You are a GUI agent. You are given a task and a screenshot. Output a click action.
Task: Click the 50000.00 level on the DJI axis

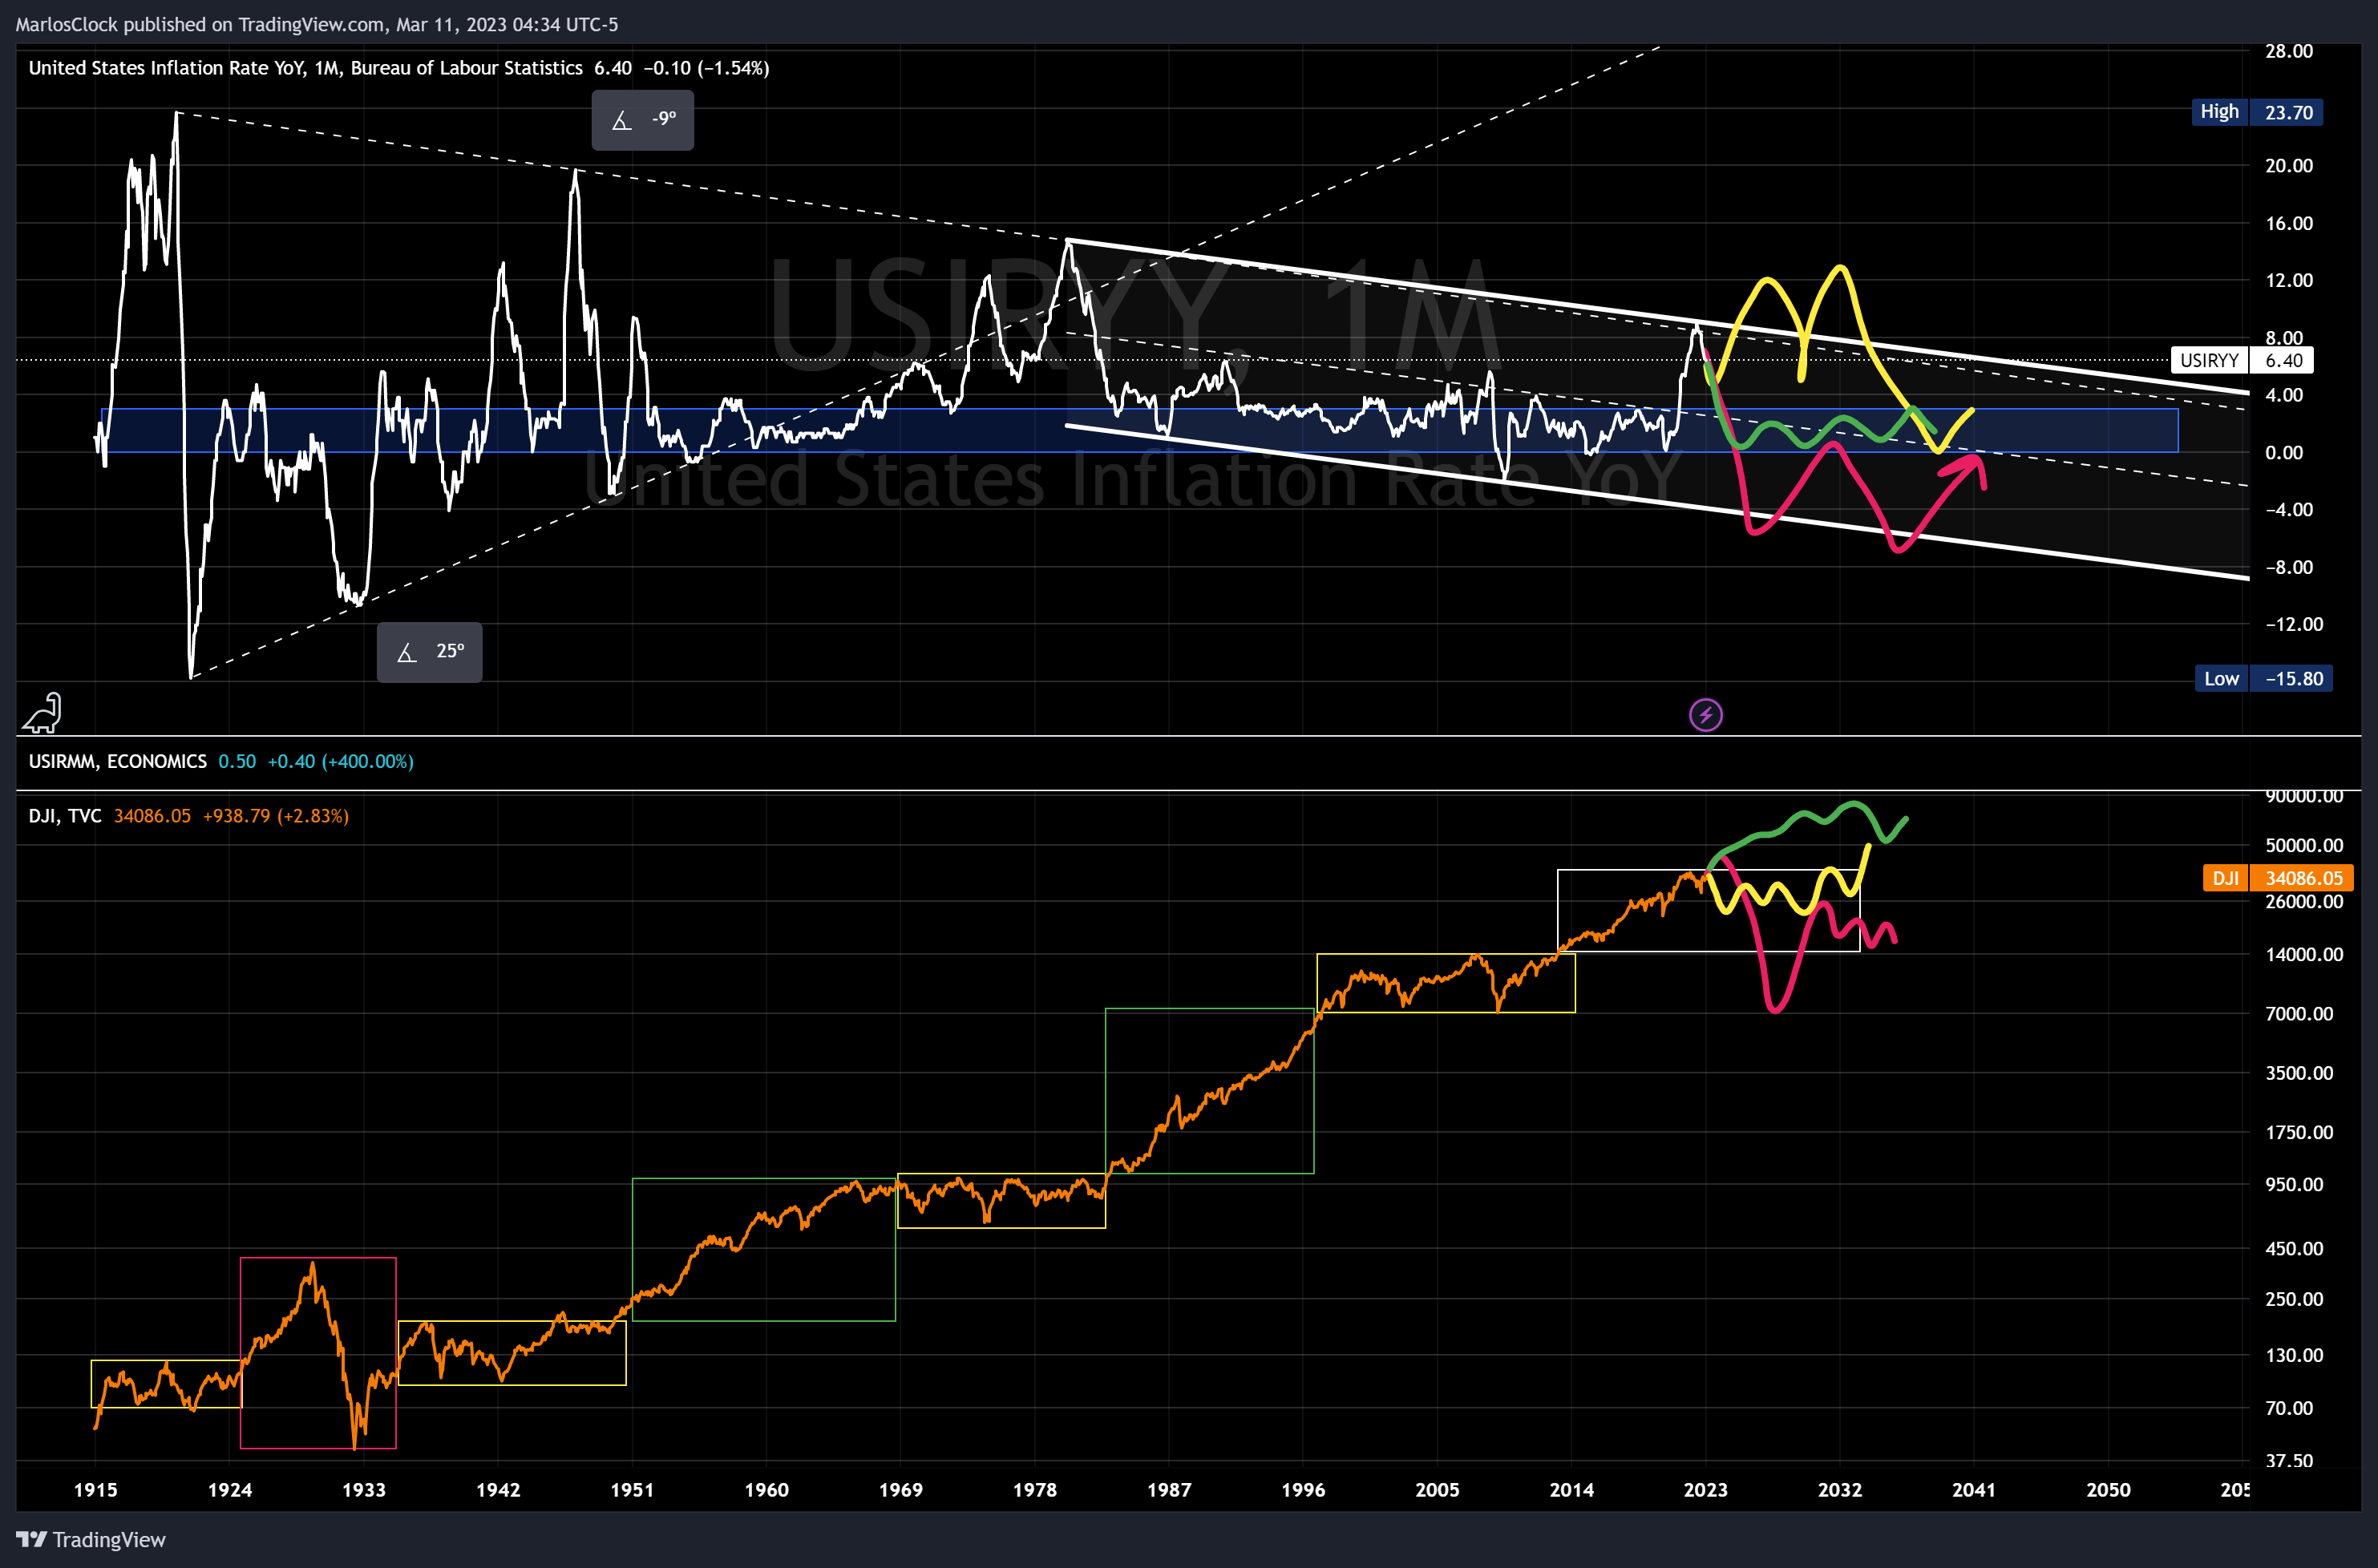[2304, 846]
